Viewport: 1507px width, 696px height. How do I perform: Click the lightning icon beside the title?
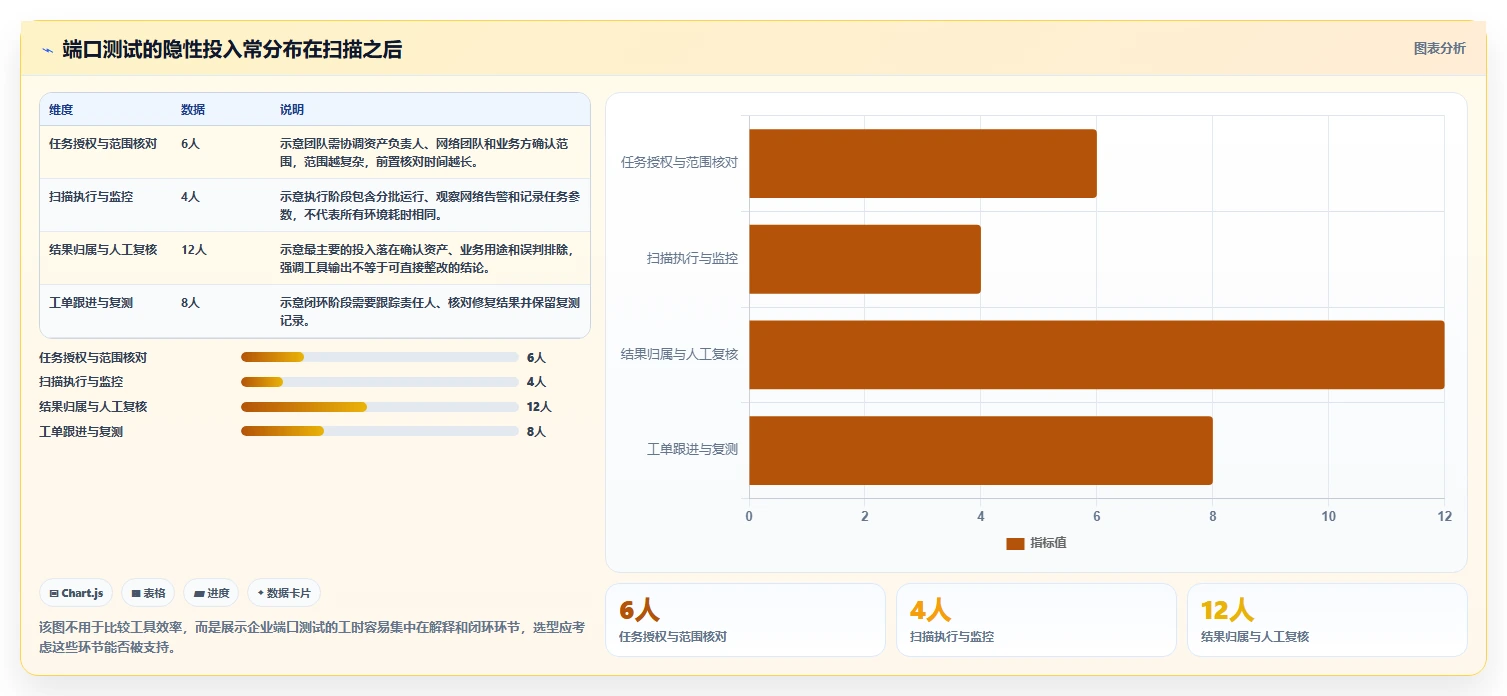pyautogui.click(x=47, y=50)
